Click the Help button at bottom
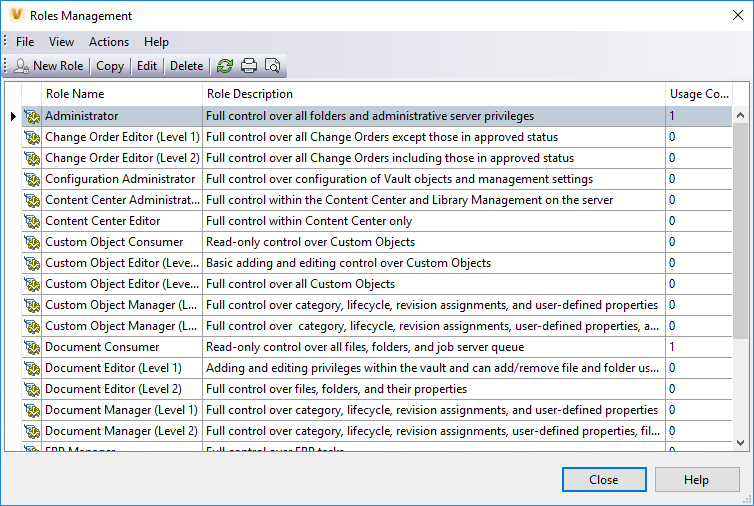Viewport: 754px width, 506px height. (x=696, y=480)
